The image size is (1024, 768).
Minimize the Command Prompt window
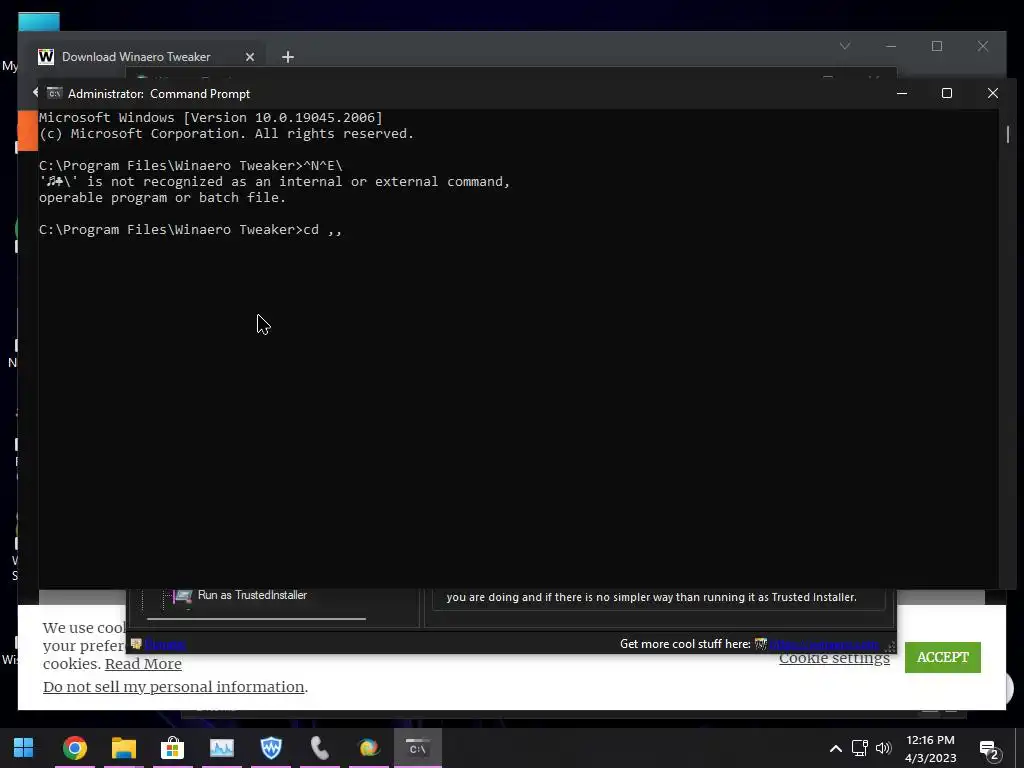(902, 93)
